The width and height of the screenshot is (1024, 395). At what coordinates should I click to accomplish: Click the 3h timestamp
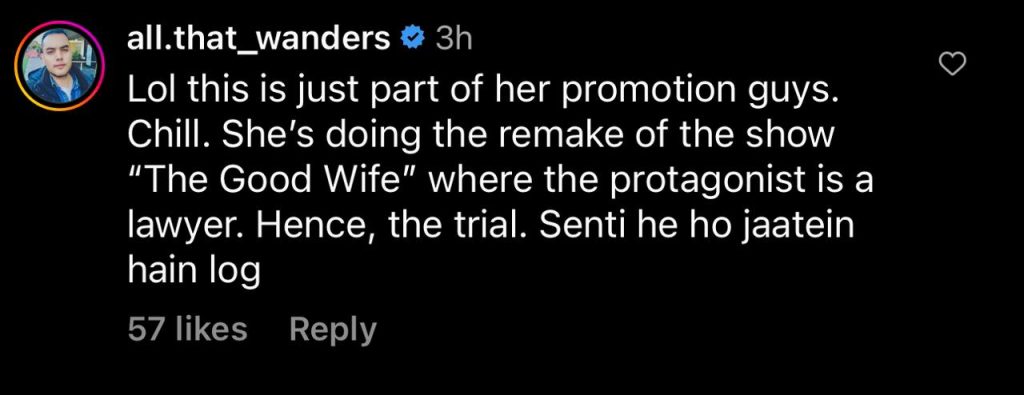(453, 40)
